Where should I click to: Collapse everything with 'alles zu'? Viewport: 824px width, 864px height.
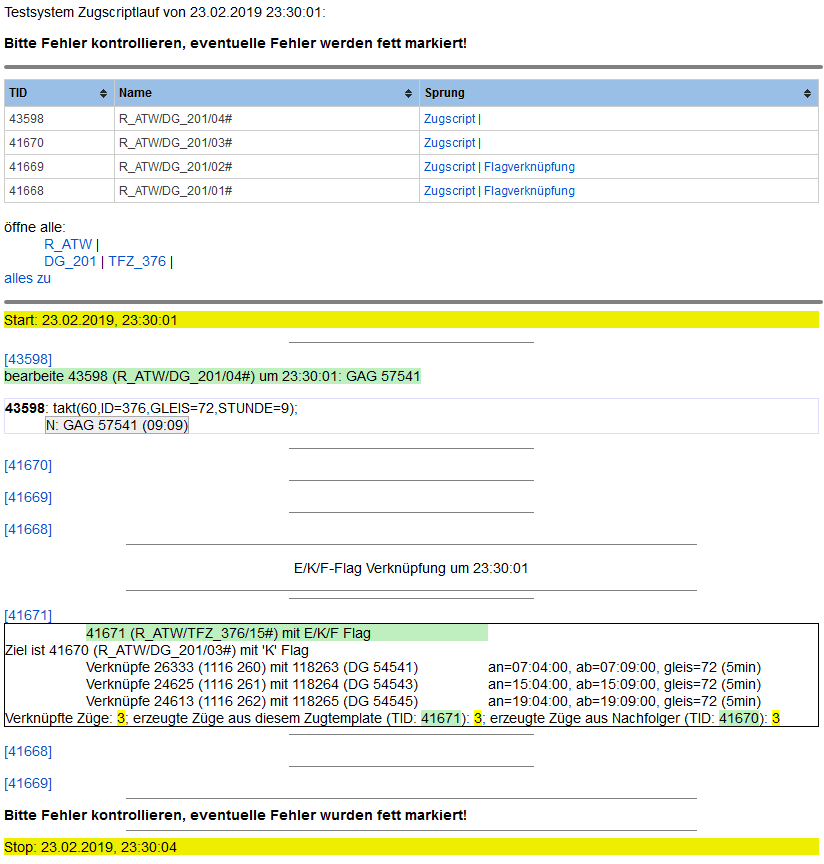(27, 278)
